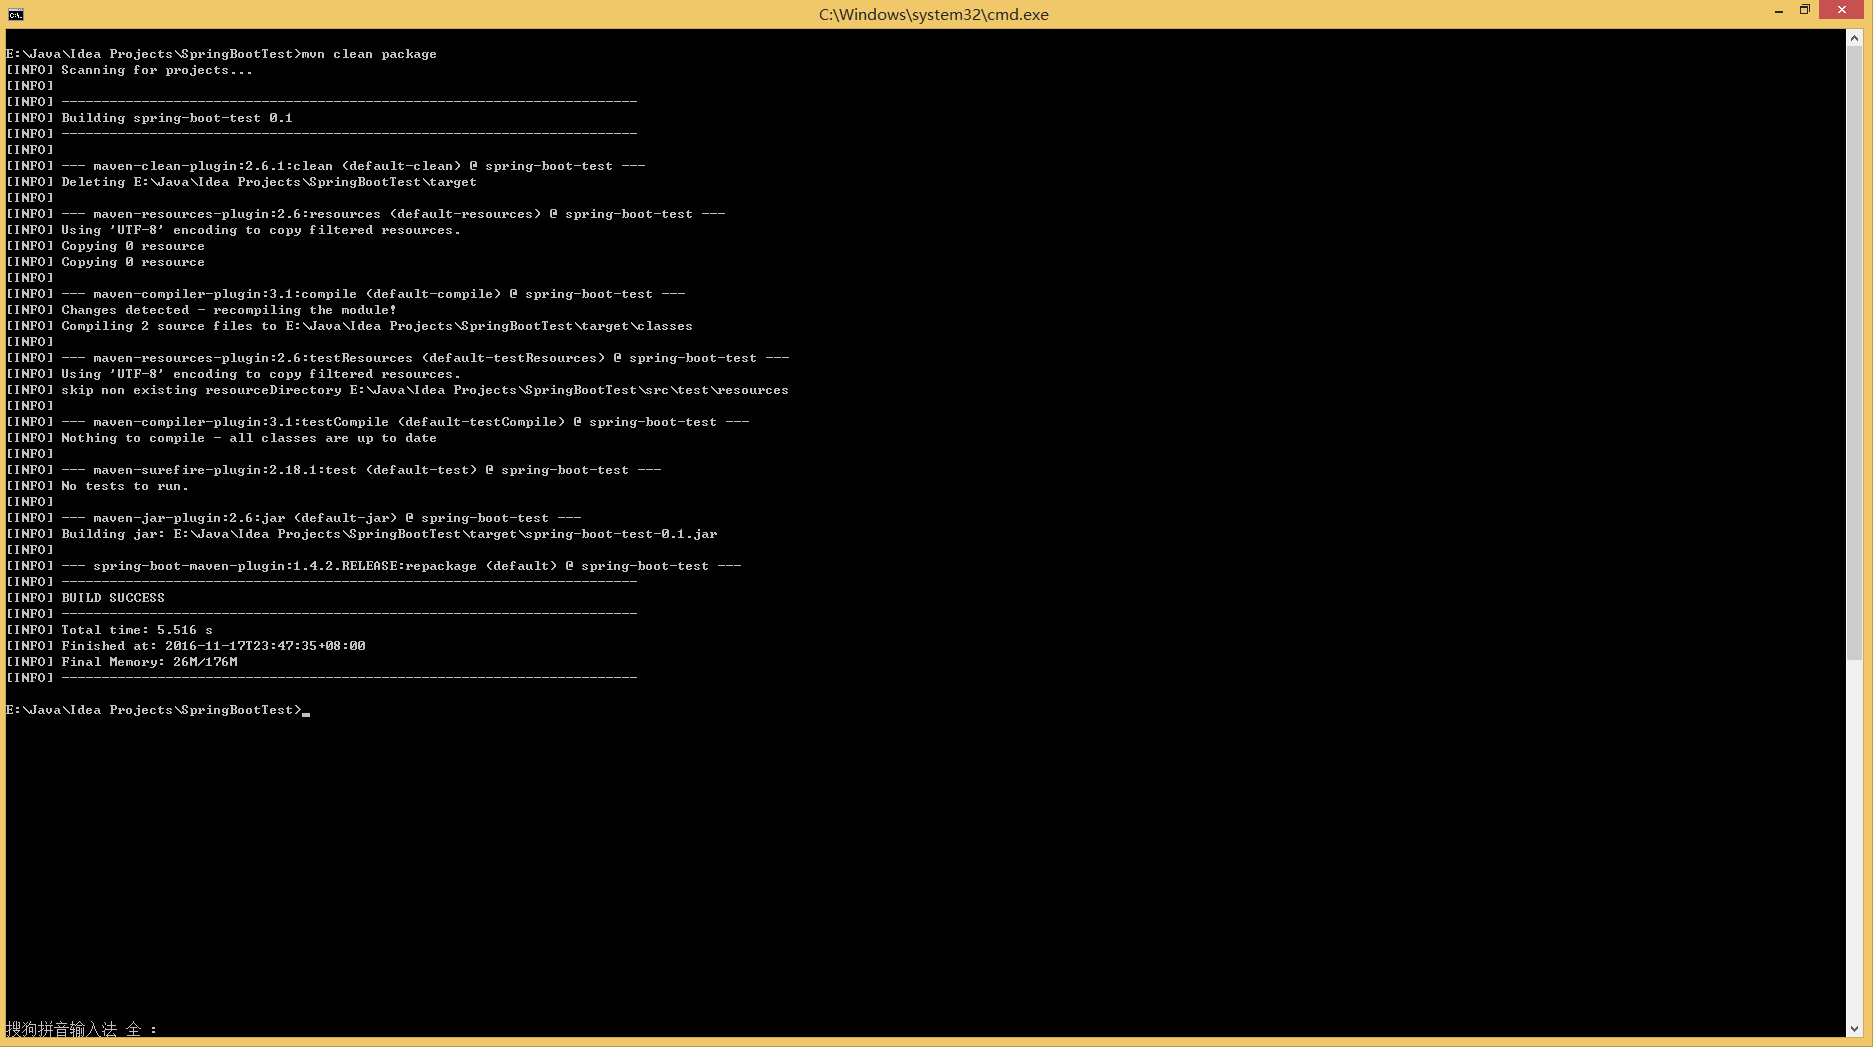Click the maven-compiler-plugin:3.1:testCompile line
Viewport: 1873px width, 1047px height.
click(x=377, y=422)
